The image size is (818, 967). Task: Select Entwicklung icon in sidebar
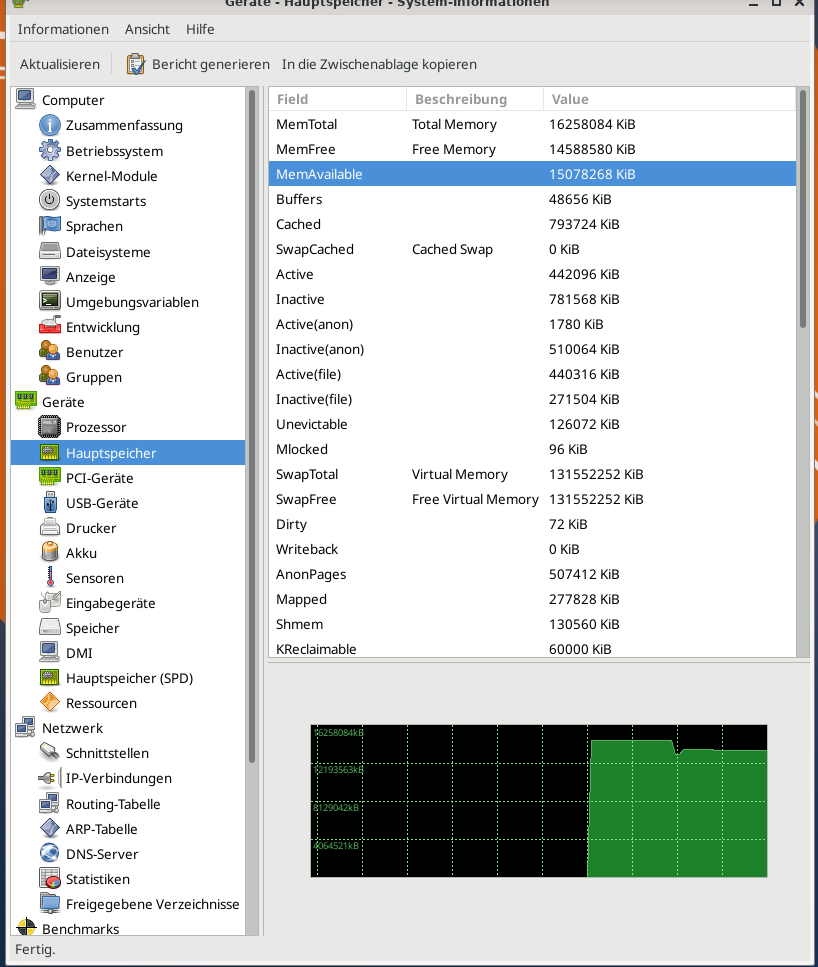click(x=49, y=326)
